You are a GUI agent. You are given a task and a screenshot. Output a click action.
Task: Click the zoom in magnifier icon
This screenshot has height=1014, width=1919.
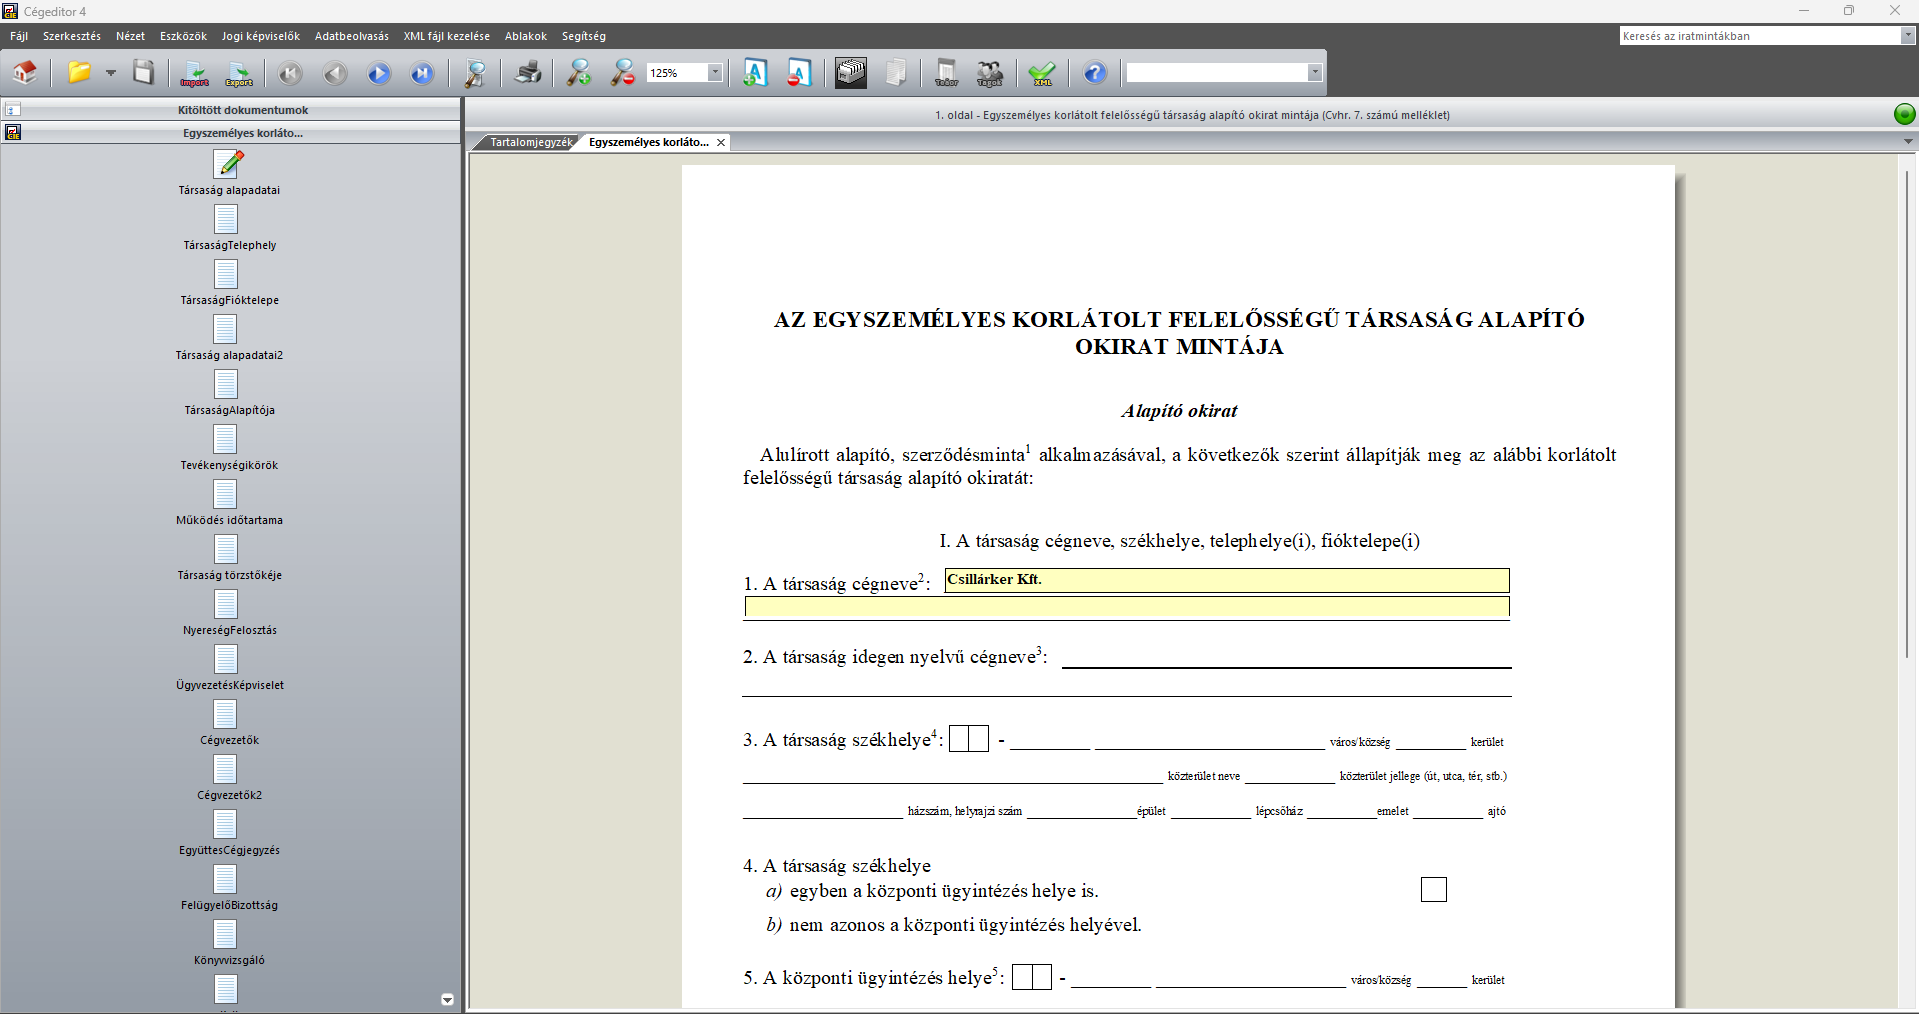pos(579,73)
